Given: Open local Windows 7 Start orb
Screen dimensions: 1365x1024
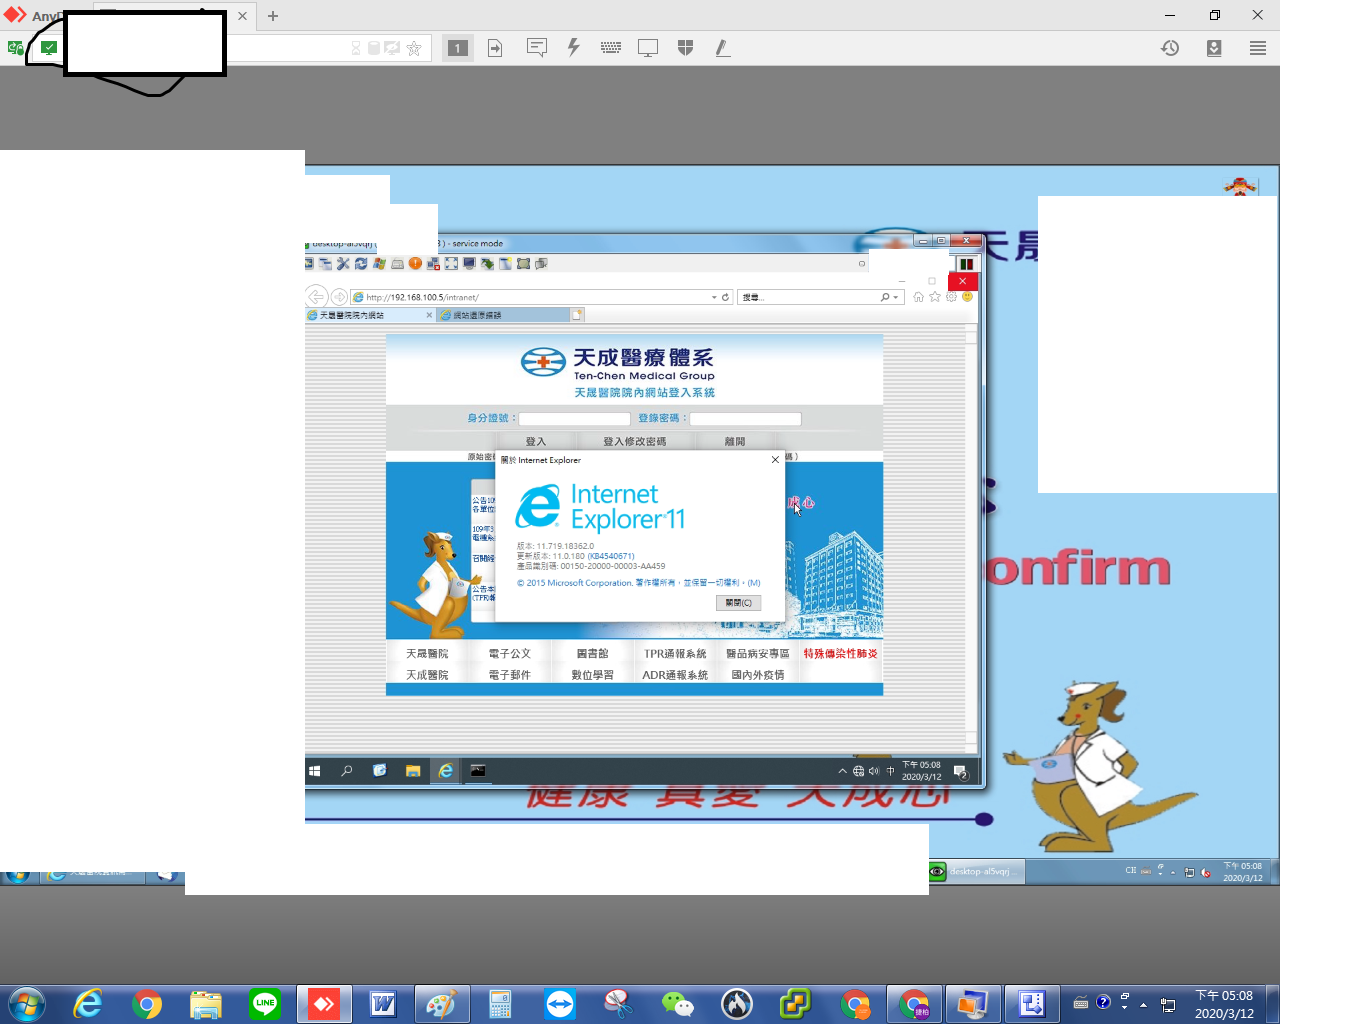Looking at the screenshot, I should 26,1004.
